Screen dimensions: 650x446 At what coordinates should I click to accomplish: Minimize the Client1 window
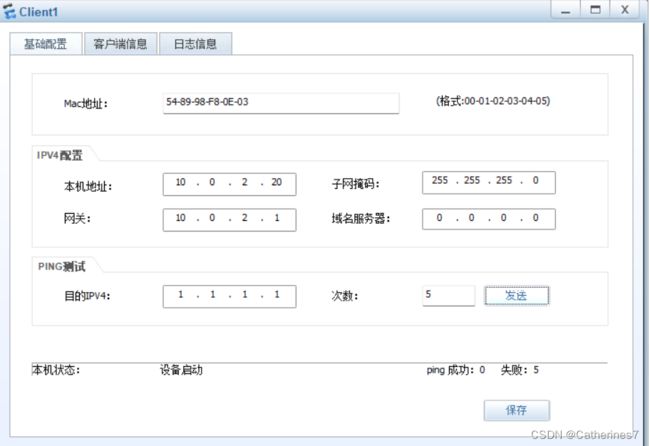coord(565,10)
